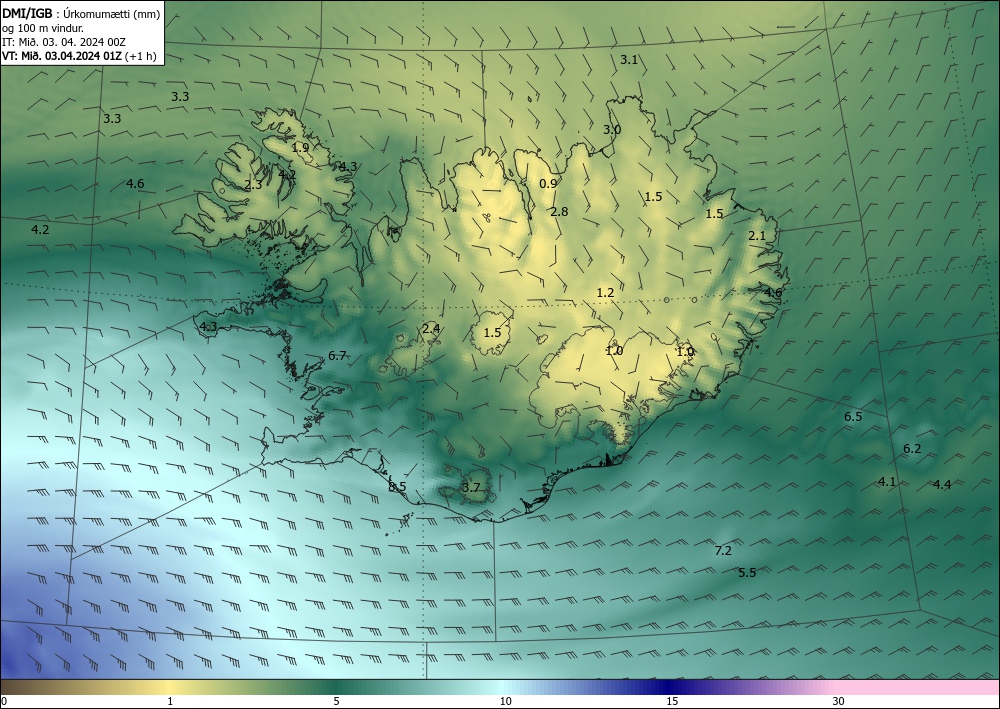This screenshot has width=1000, height=709.
Task: Click the map value "4.1"
Action: 887,482
